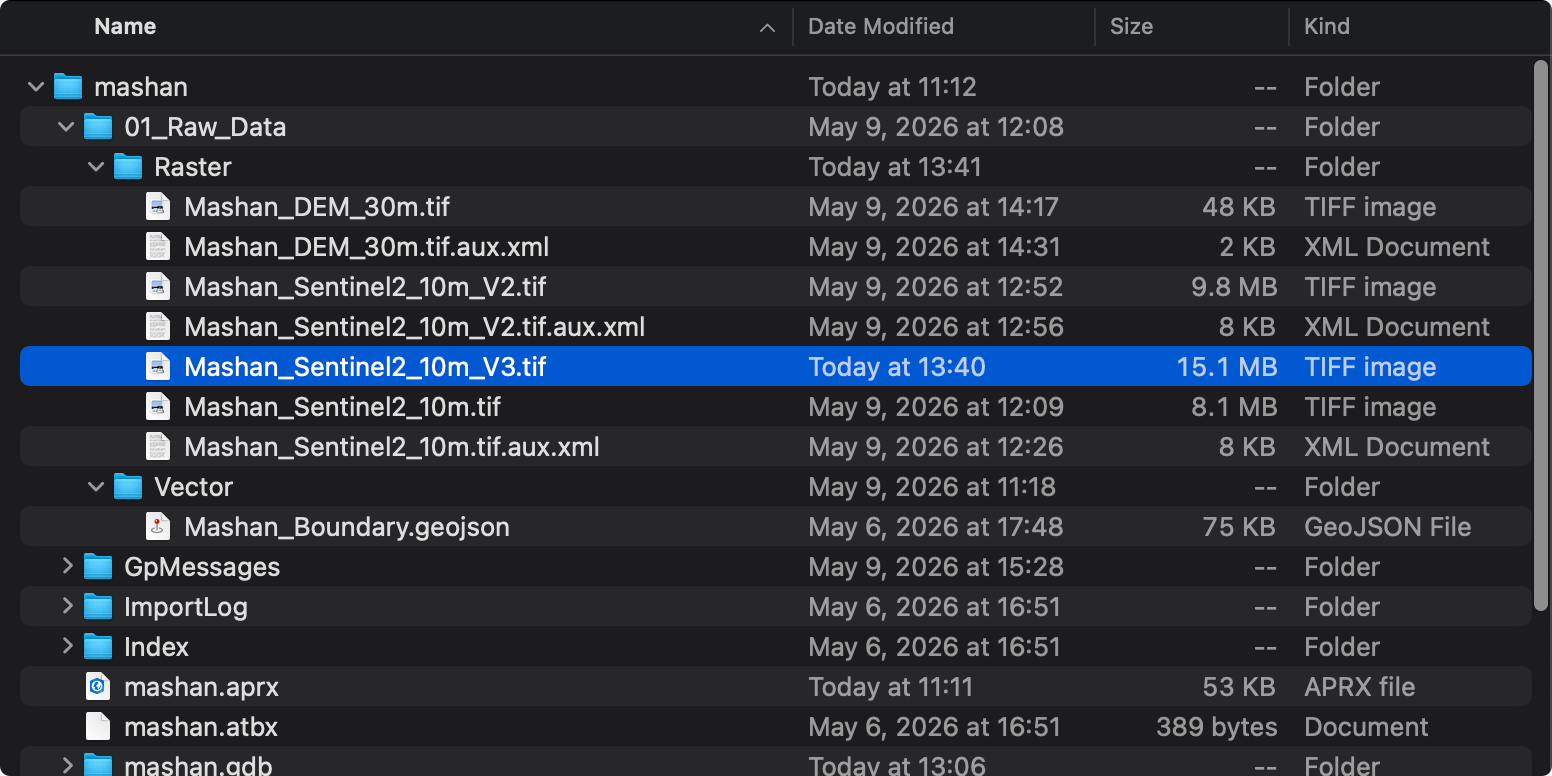
Task: Click the Mashan_DEM_30m.tif TIFF file icon
Action: coord(157,207)
